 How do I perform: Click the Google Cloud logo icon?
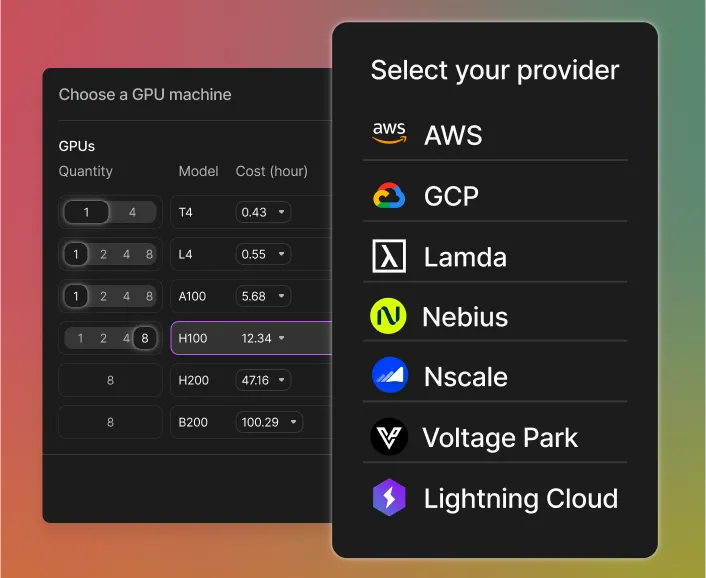tap(389, 195)
